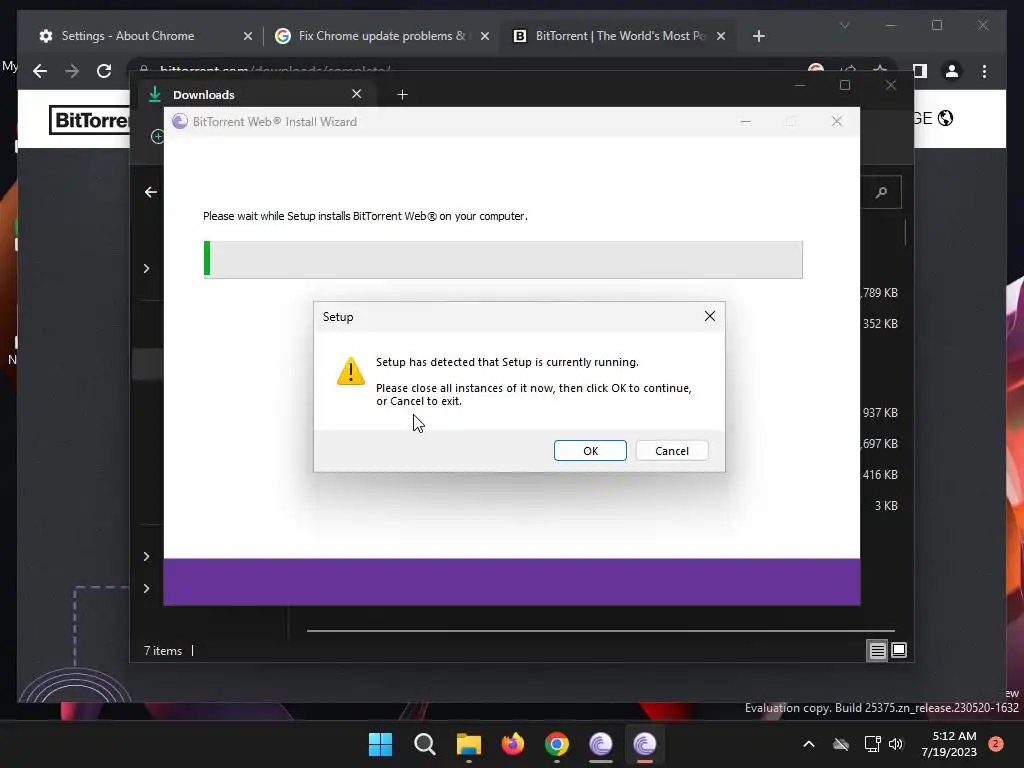Image resolution: width=1024 pixels, height=768 pixels.
Task: Open File Explorer from taskbar
Action: tap(469, 744)
